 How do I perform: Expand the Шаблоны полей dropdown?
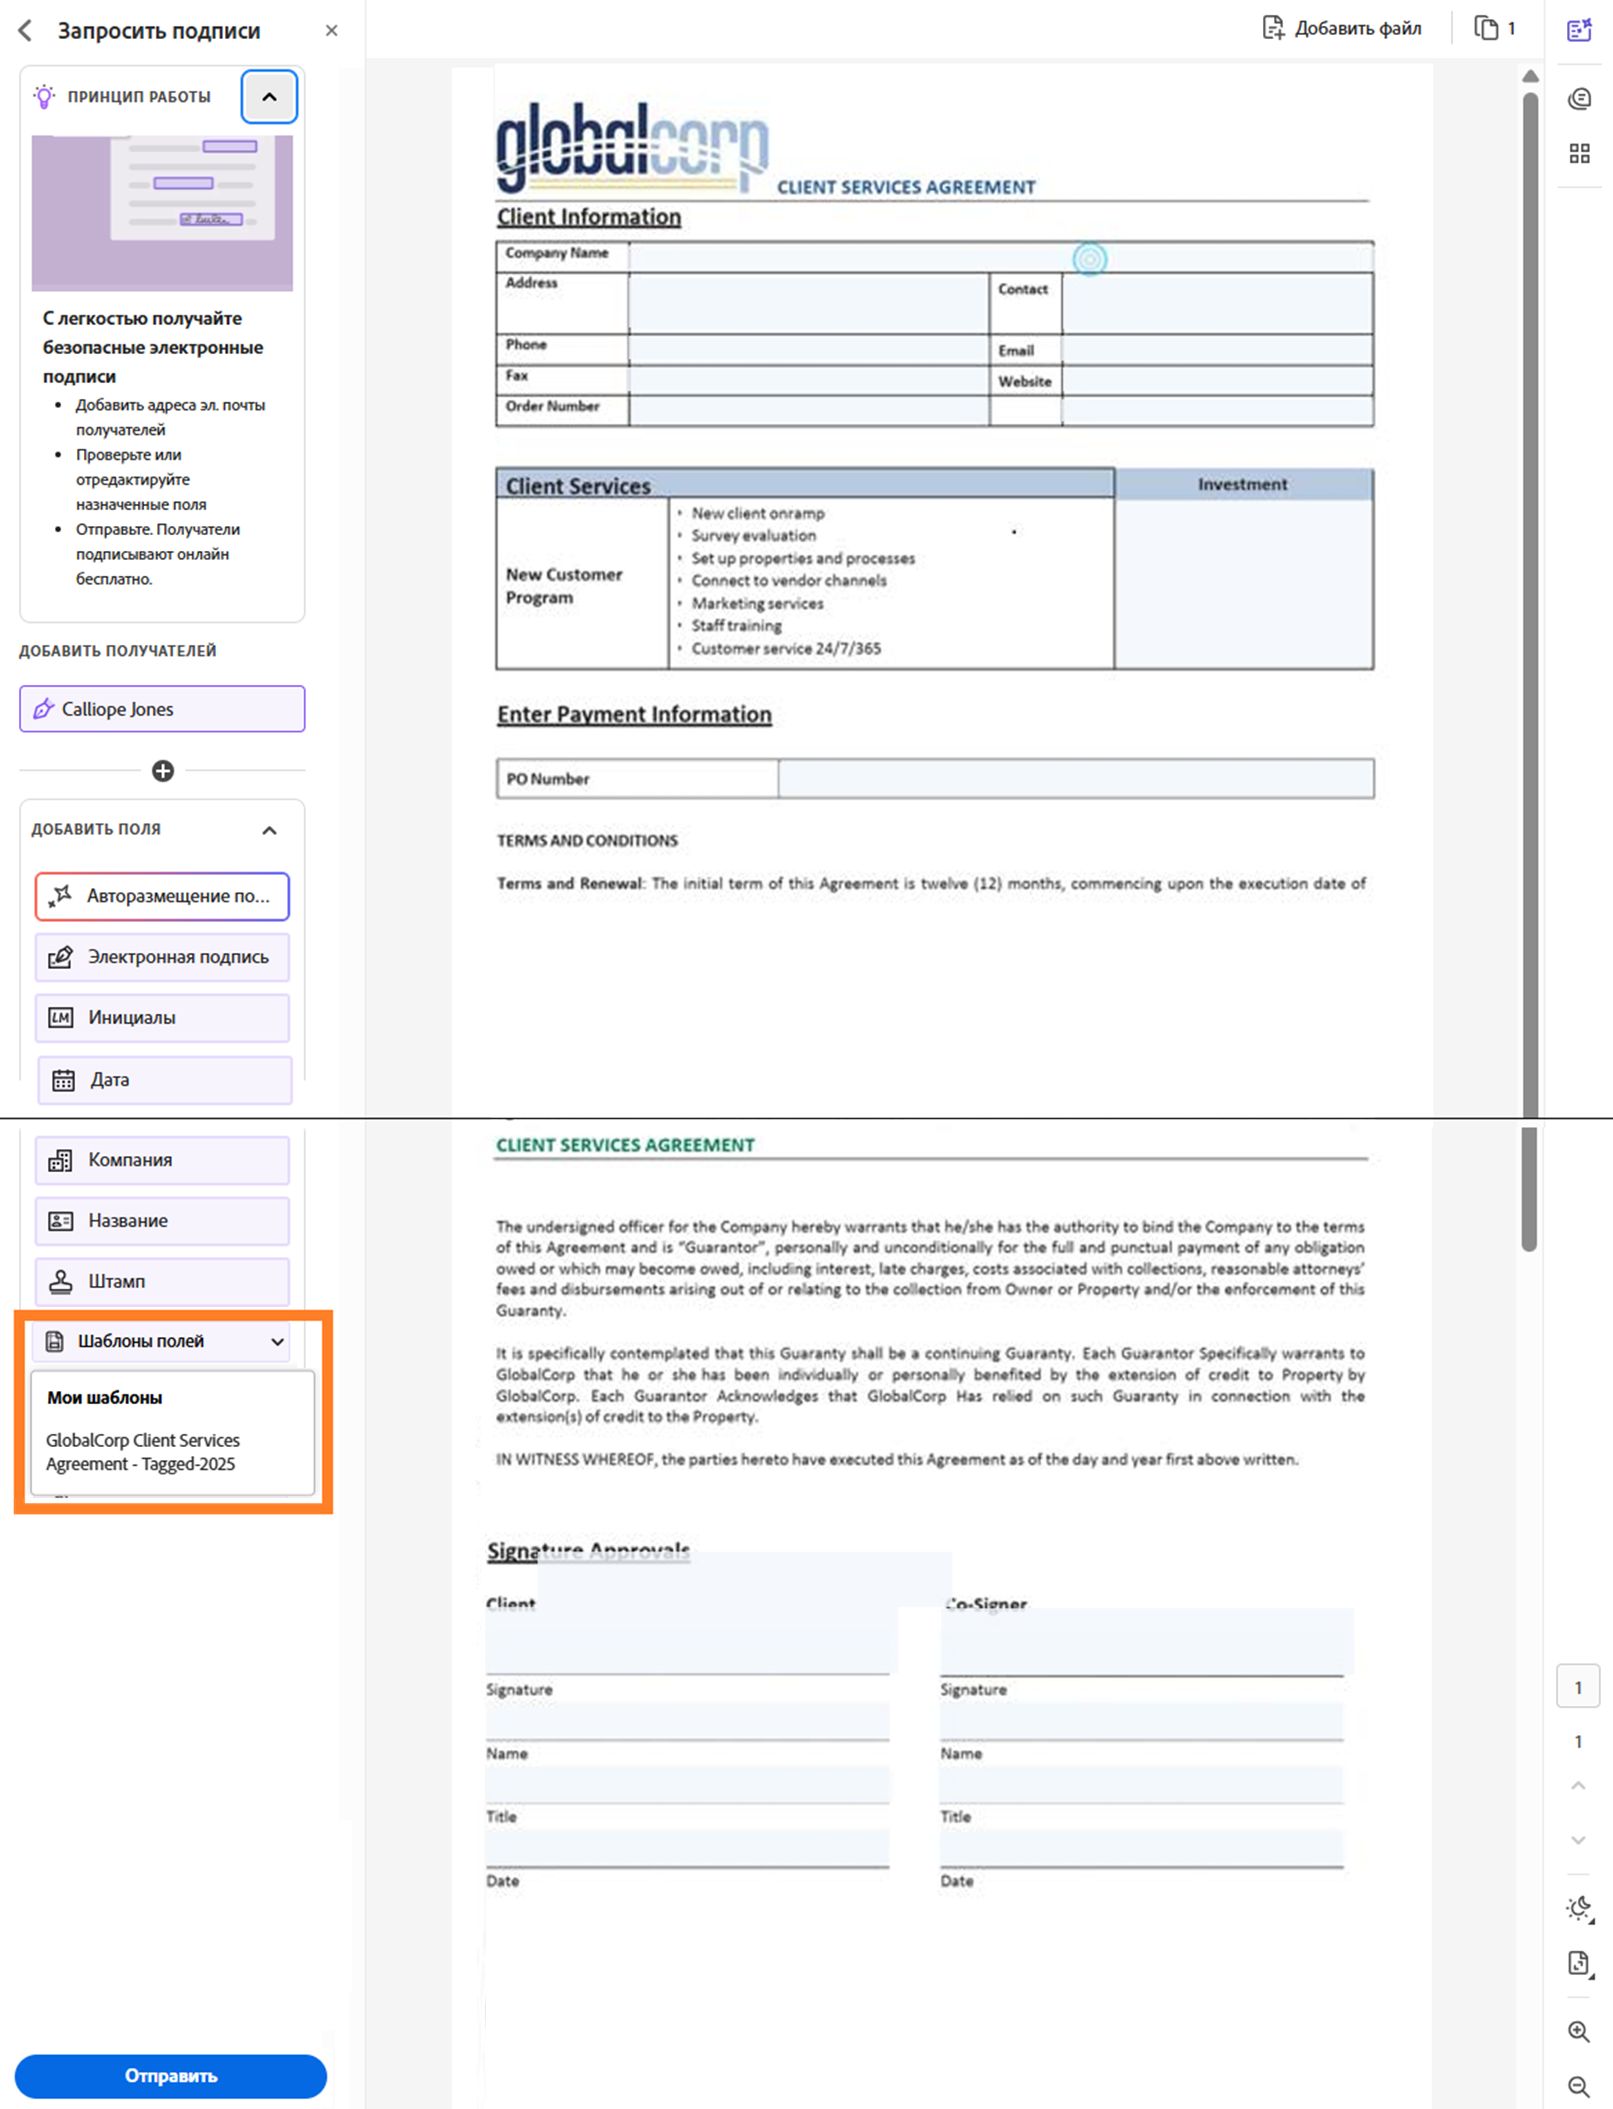pos(162,1342)
